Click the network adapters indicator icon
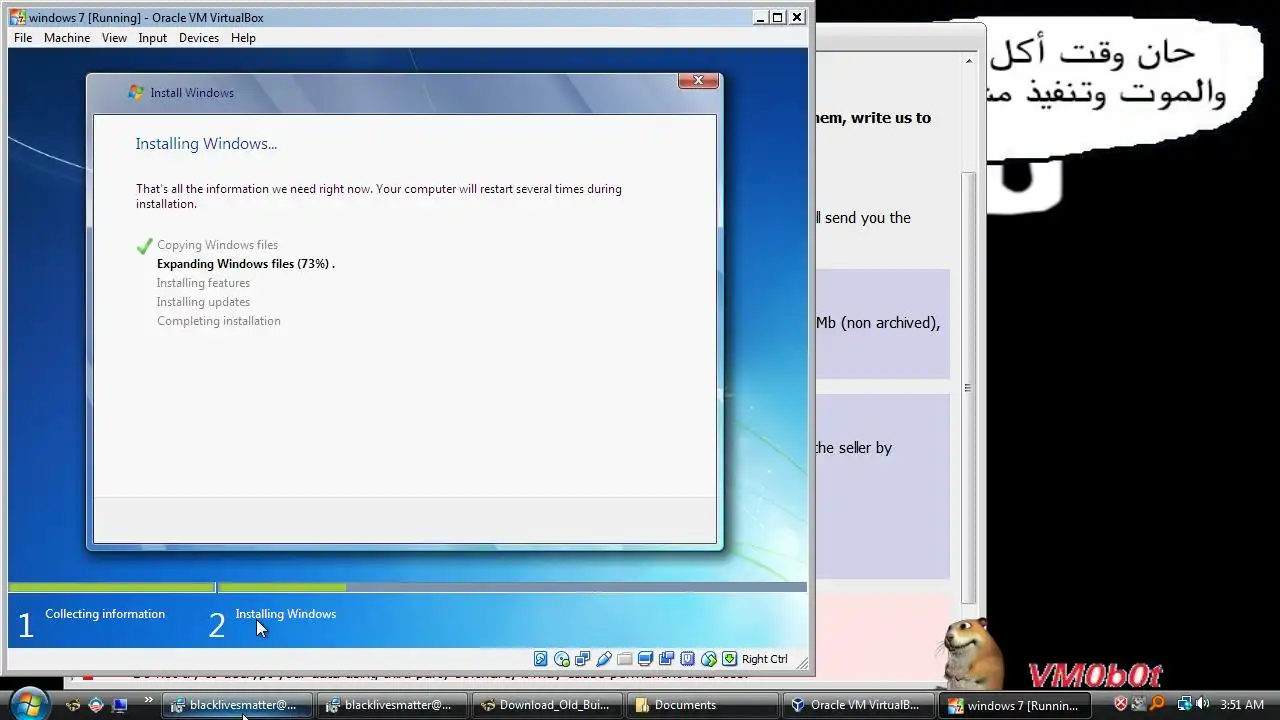 (583, 659)
